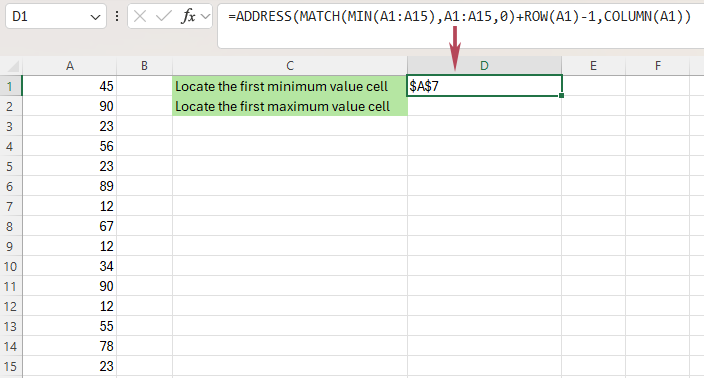The height and width of the screenshot is (378, 704).
Task: Click cell A4 containing 56
Action: pyautogui.click(x=70, y=146)
